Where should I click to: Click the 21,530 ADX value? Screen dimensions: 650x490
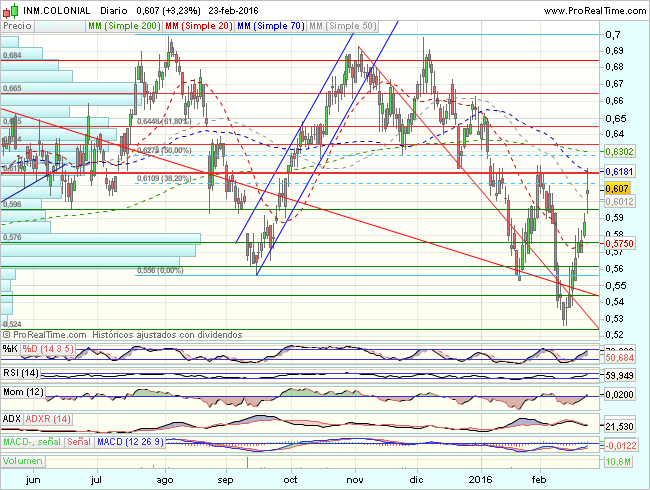point(619,427)
